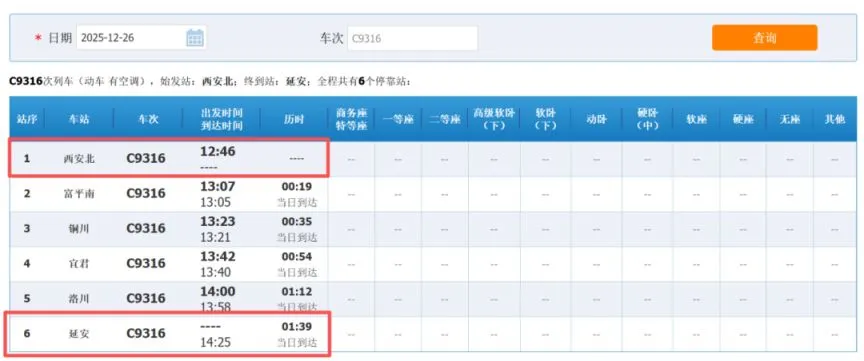
Task: Click the 车次 label beside the search input
Action: tap(332, 39)
